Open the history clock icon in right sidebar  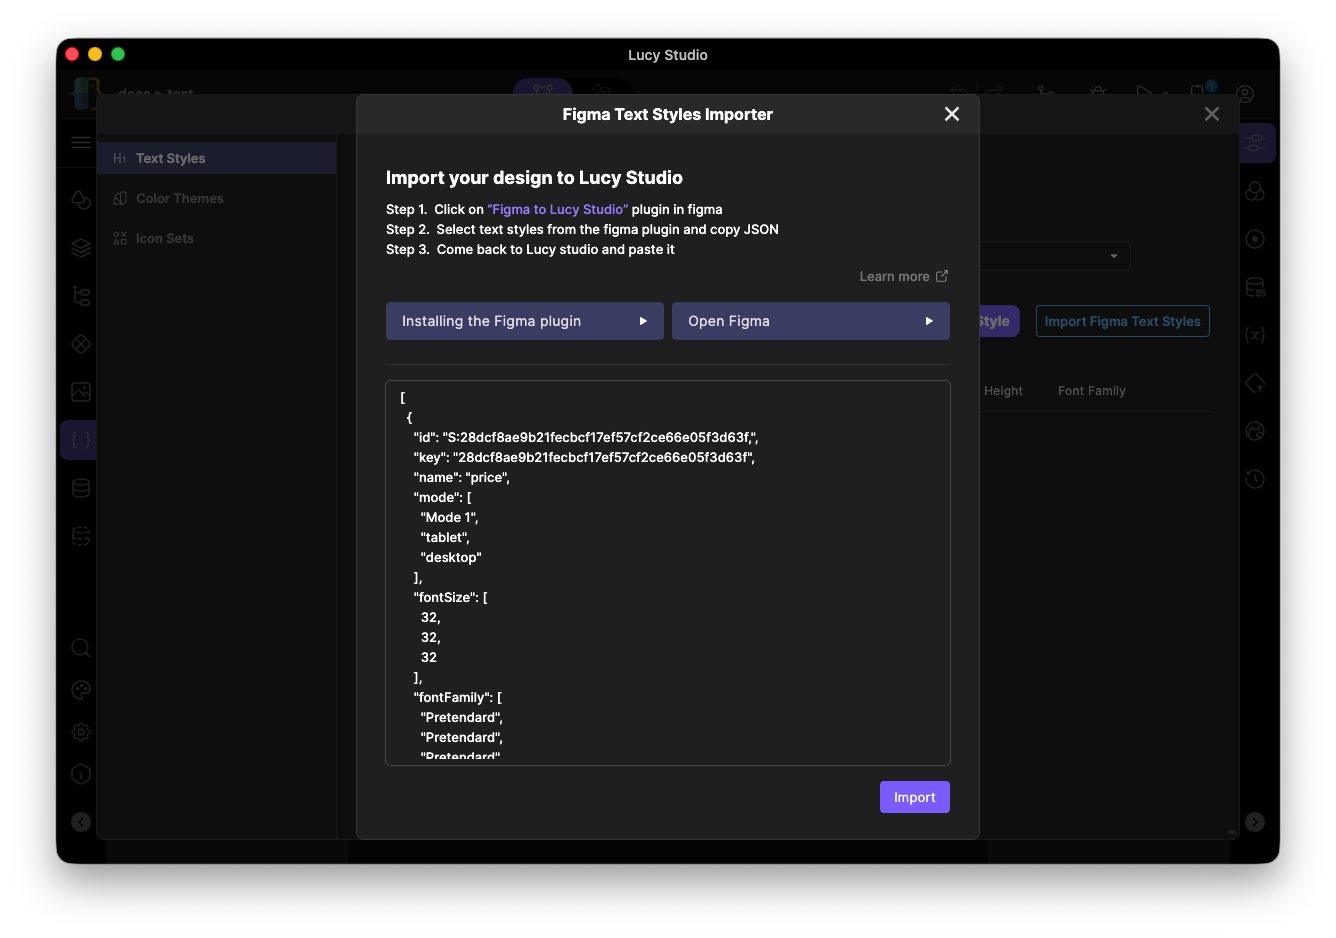coord(1255,479)
